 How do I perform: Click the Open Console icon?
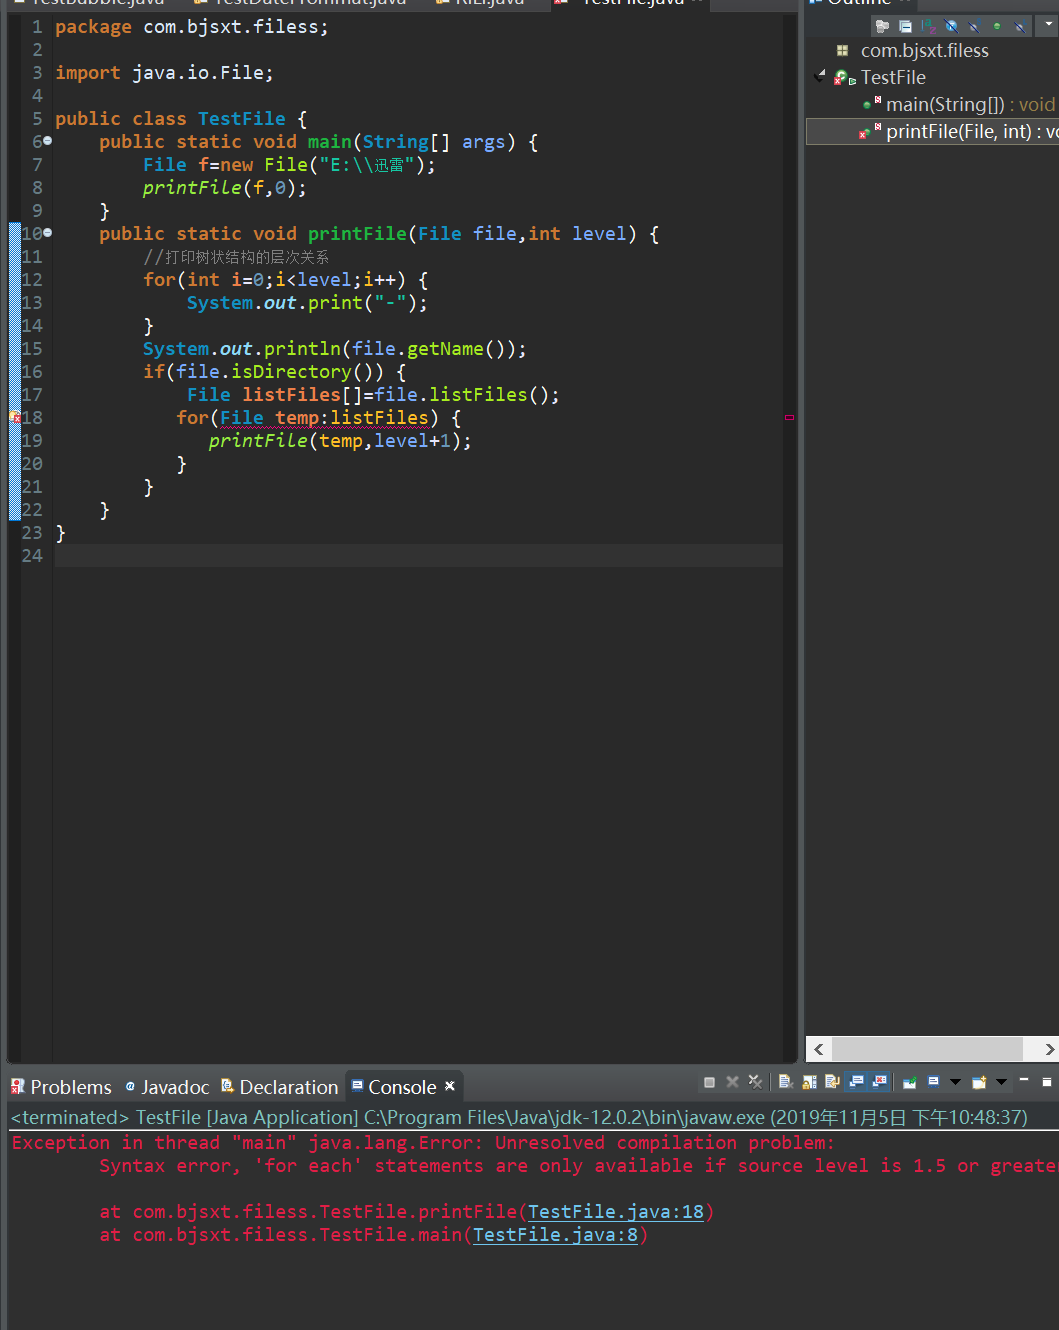979,1082
